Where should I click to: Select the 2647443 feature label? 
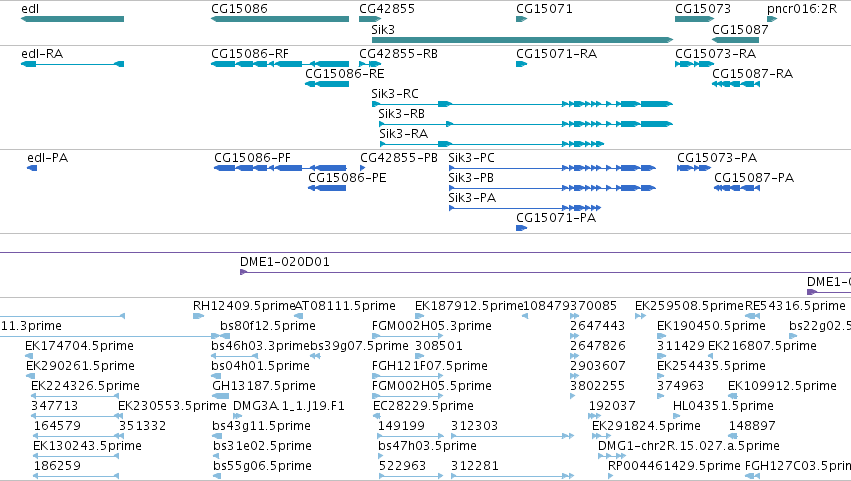click(x=598, y=326)
